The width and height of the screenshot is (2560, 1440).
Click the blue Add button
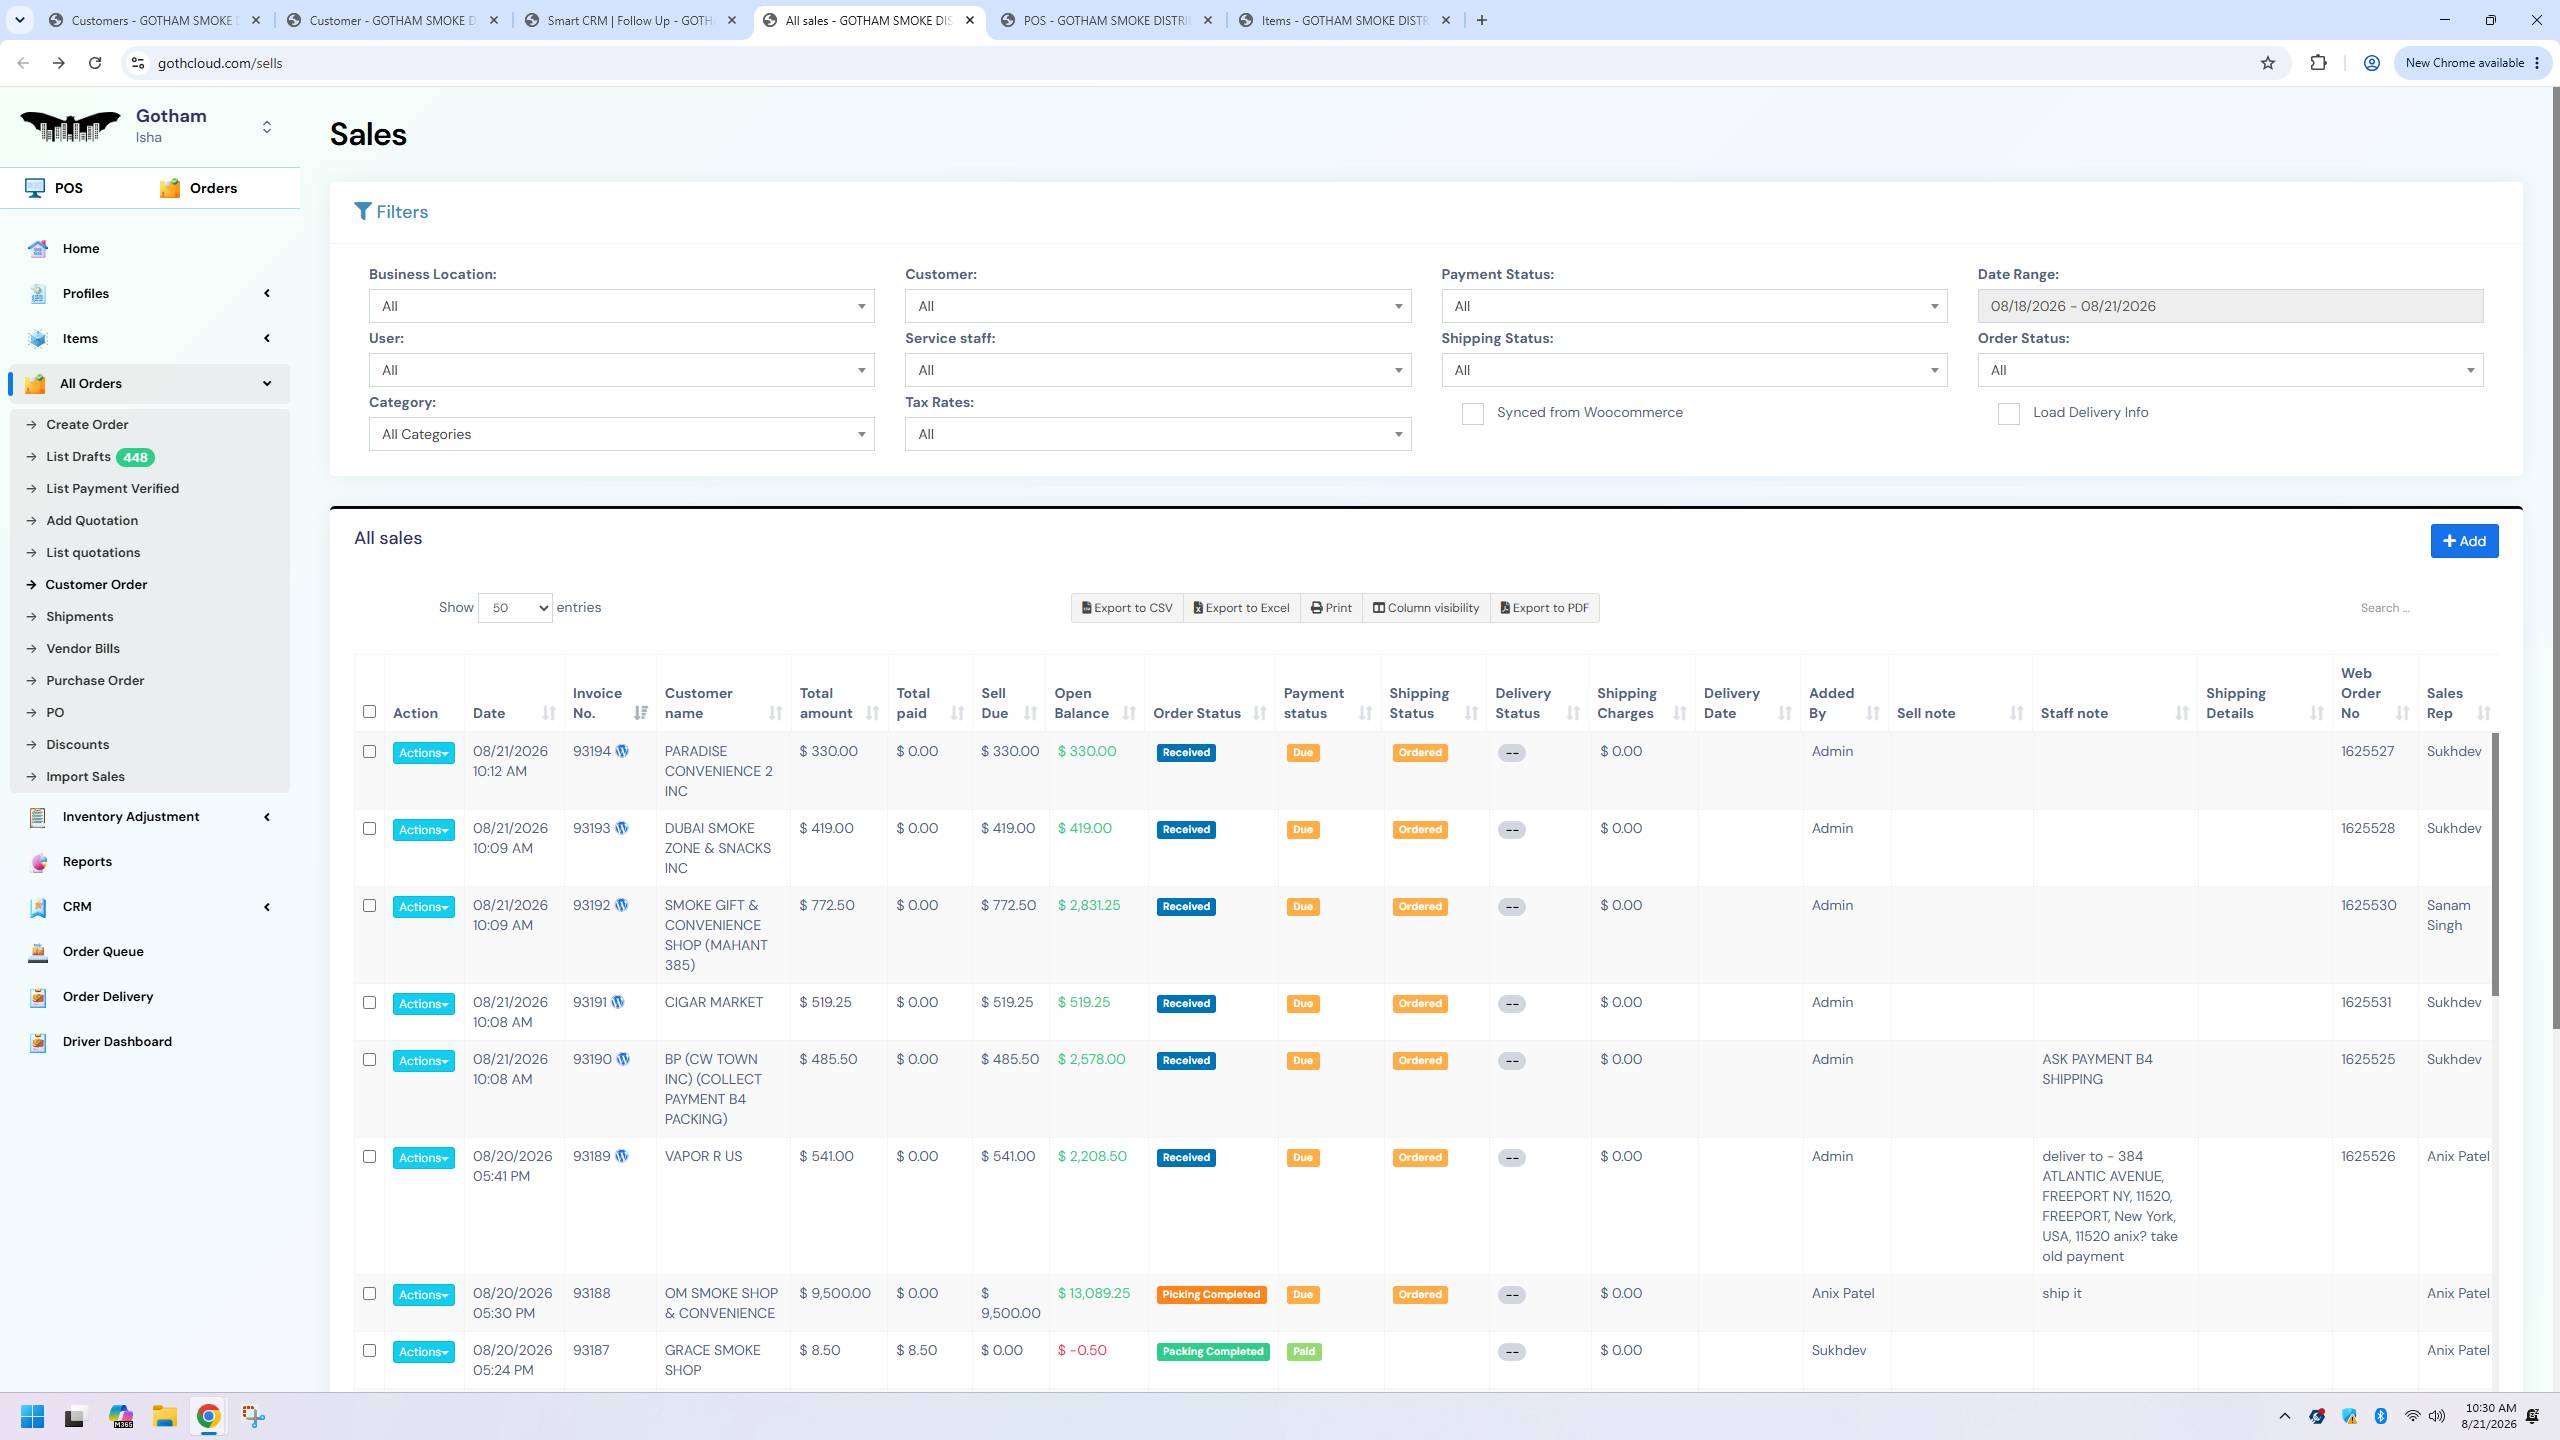pyautogui.click(x=2464, y=541)
